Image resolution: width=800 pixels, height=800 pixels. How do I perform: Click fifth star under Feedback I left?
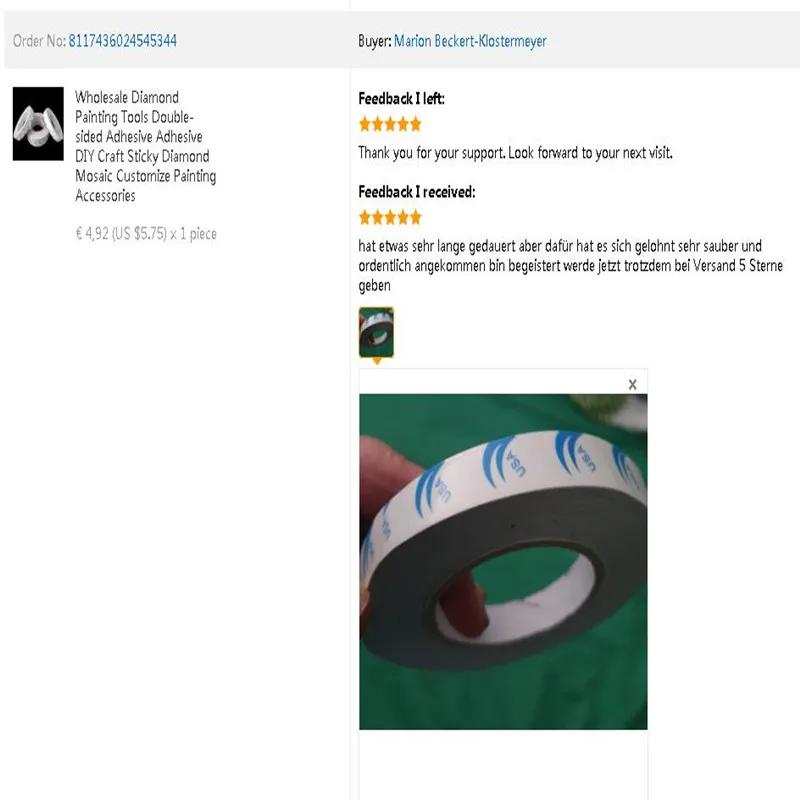click(x=416, y=124)
